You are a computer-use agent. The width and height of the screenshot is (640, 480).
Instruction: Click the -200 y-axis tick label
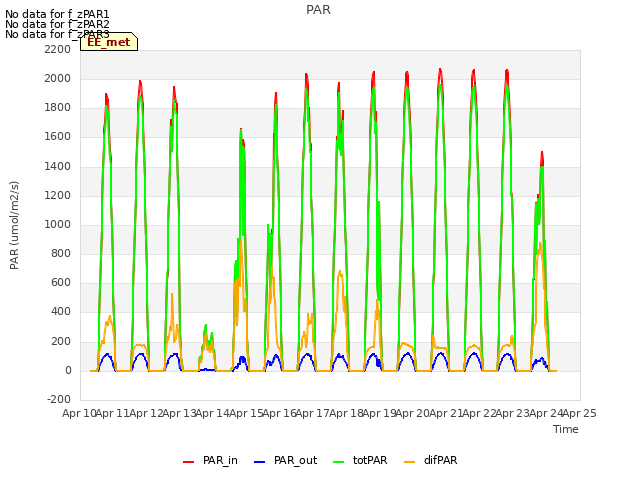coord(59,399)
